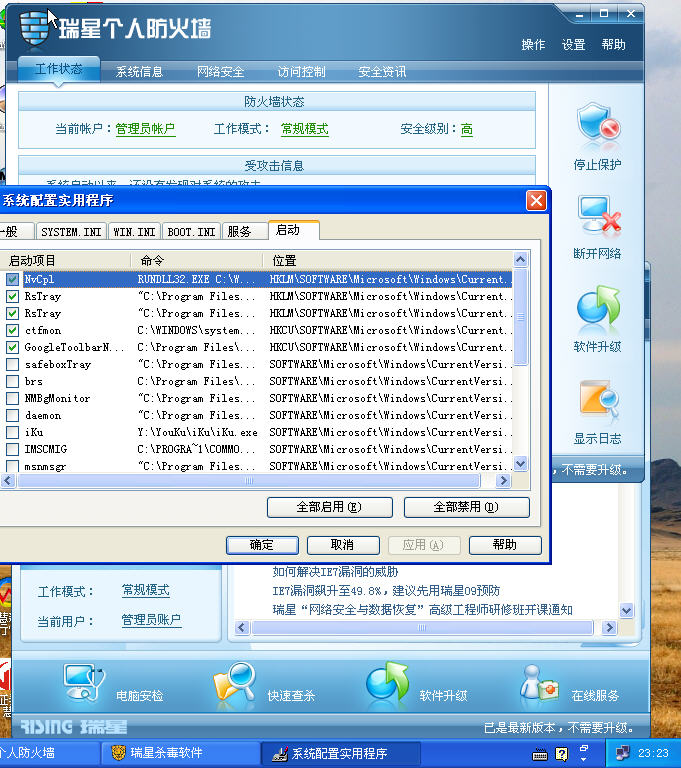Click the 系统配置实用程序 taskbar button
The image size is (681, 768).
[340, 753]
